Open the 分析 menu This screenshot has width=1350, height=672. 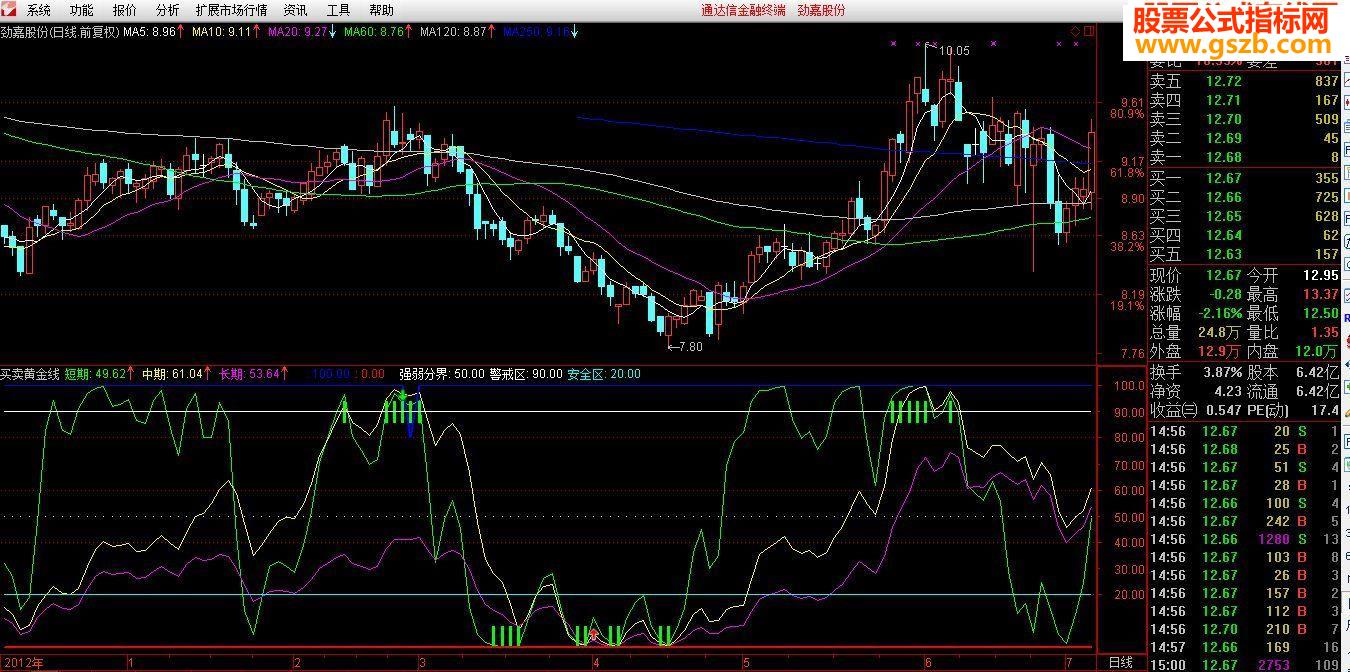(168, 10)
